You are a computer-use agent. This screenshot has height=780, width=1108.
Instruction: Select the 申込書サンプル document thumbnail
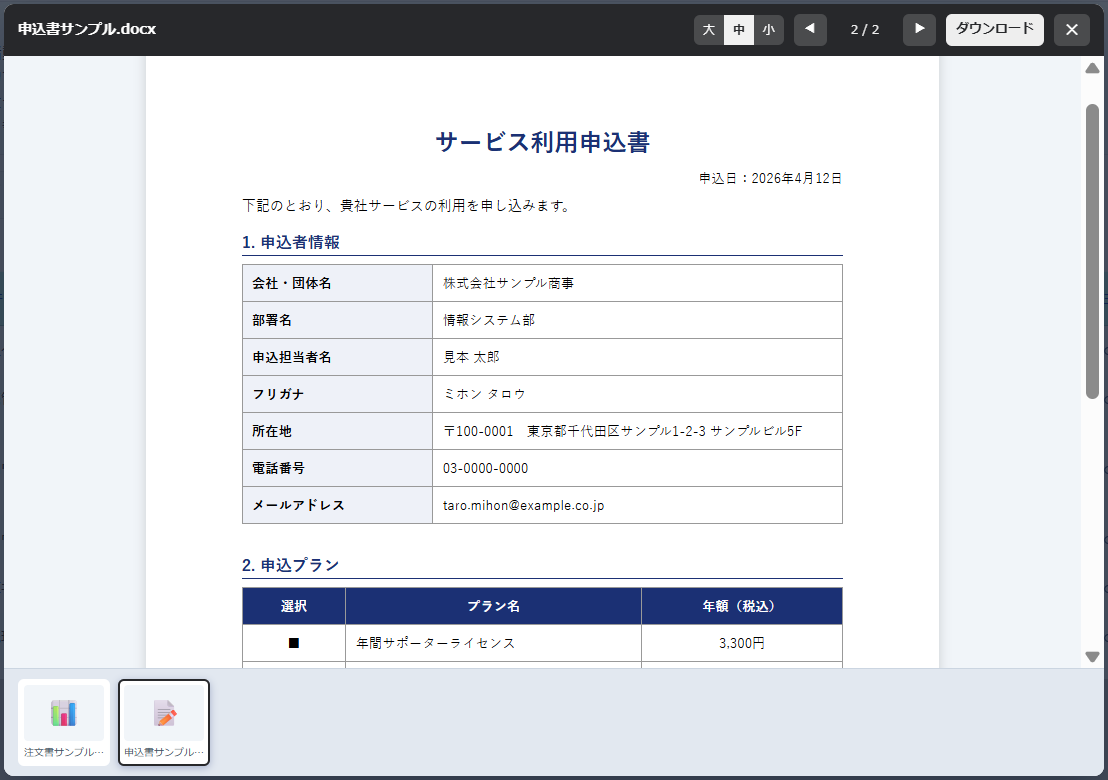coord(164,722)
